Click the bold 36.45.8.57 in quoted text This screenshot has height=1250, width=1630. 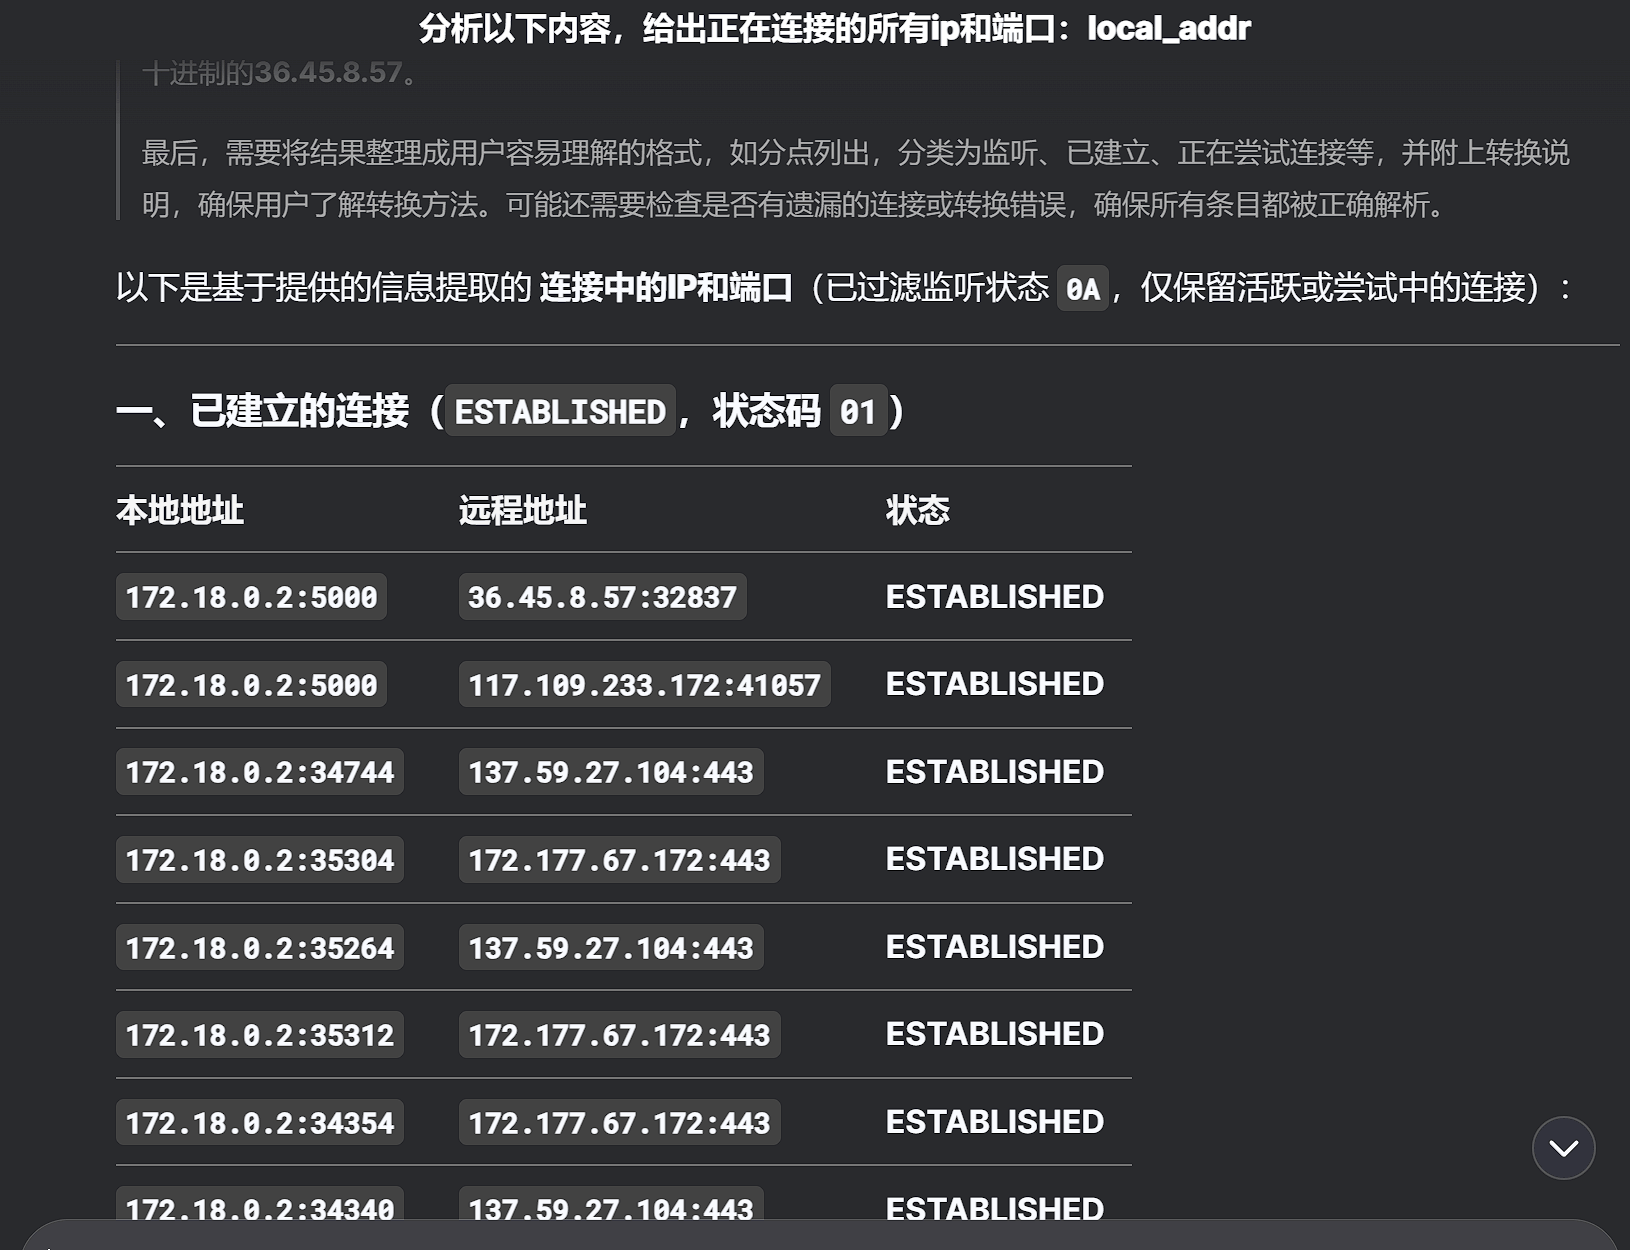[x=328, y=73]
